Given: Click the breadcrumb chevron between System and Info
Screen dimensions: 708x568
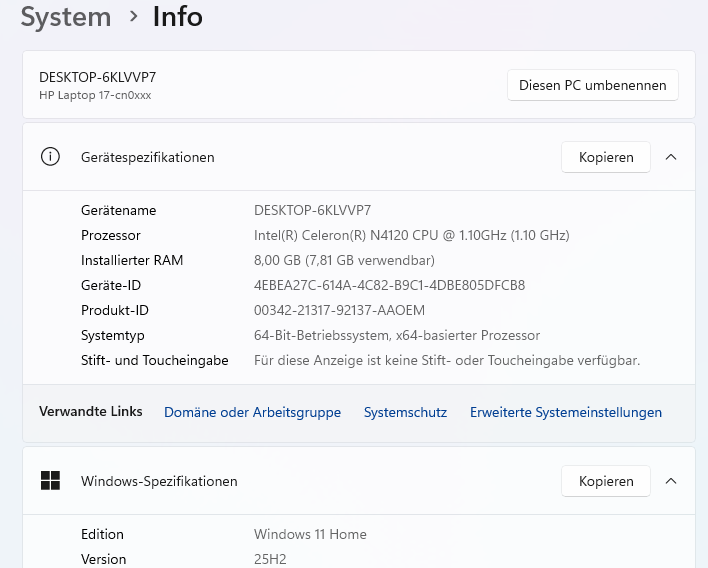Looking at the screenshot, I should click(133, 16).
